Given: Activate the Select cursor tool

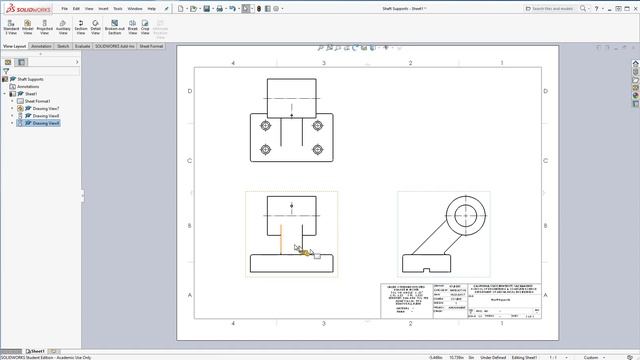Looking at the screenshot, I should 245,8.
